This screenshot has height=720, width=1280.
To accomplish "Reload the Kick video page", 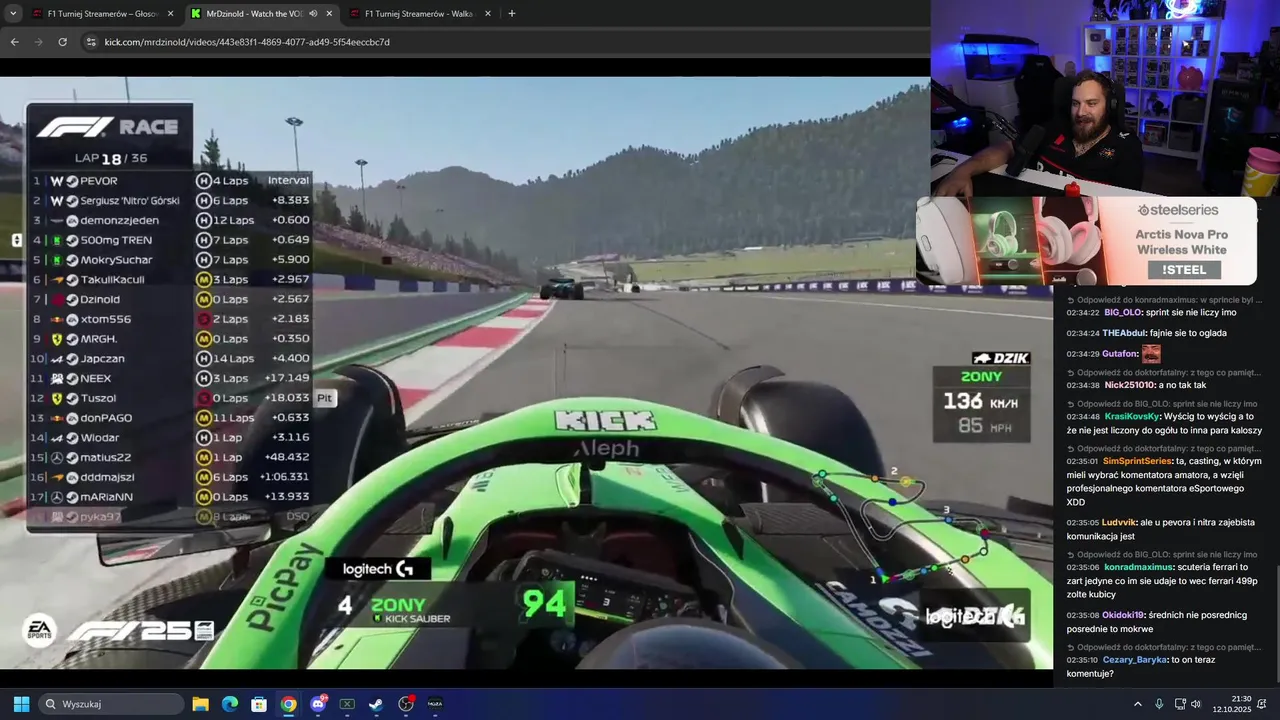I will 62,42.
